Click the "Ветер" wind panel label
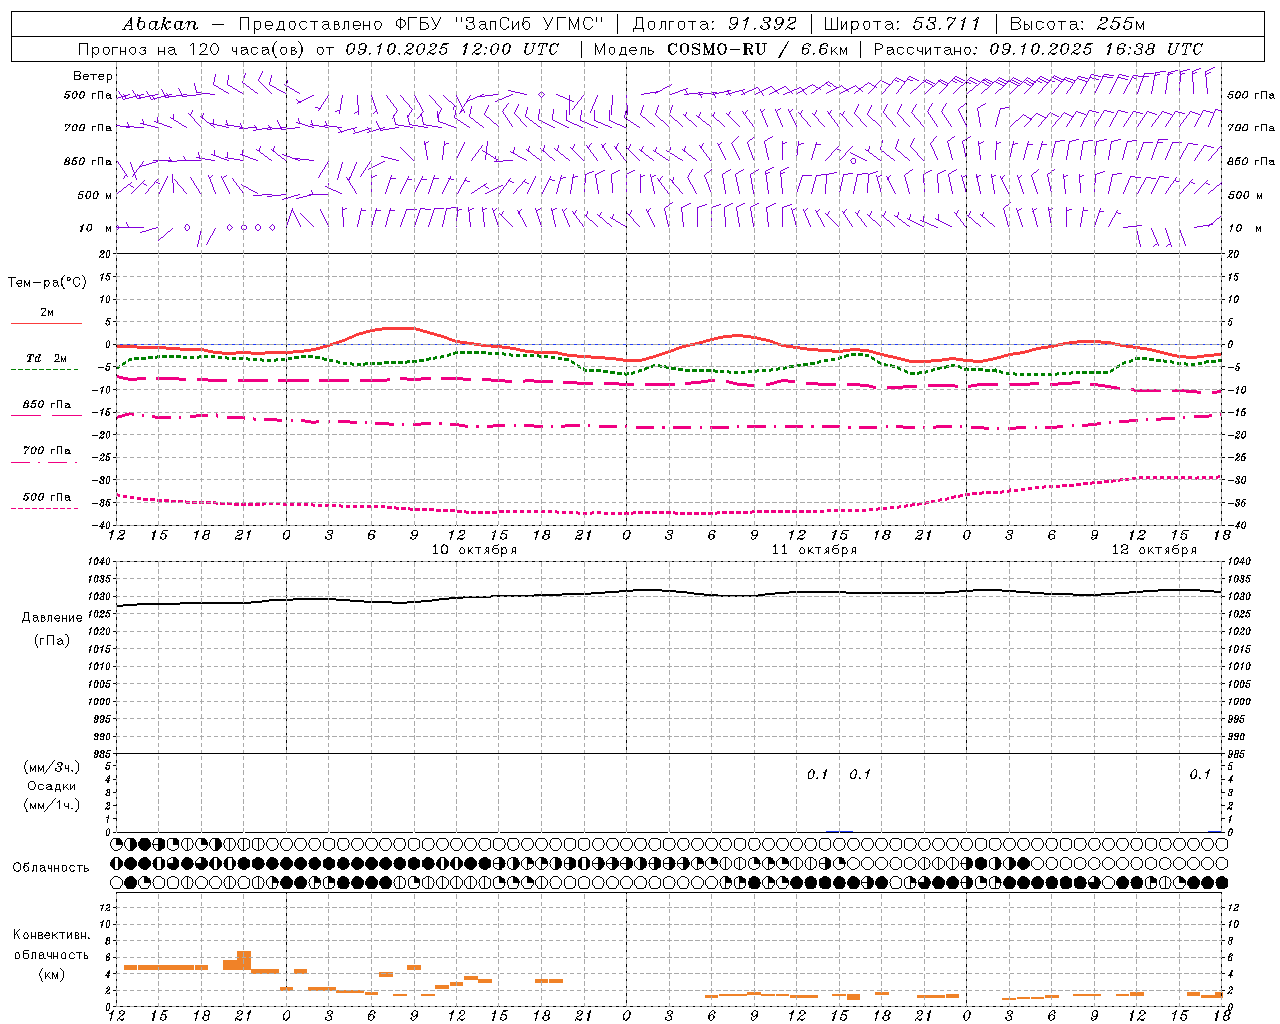 (x=93, y=76)
